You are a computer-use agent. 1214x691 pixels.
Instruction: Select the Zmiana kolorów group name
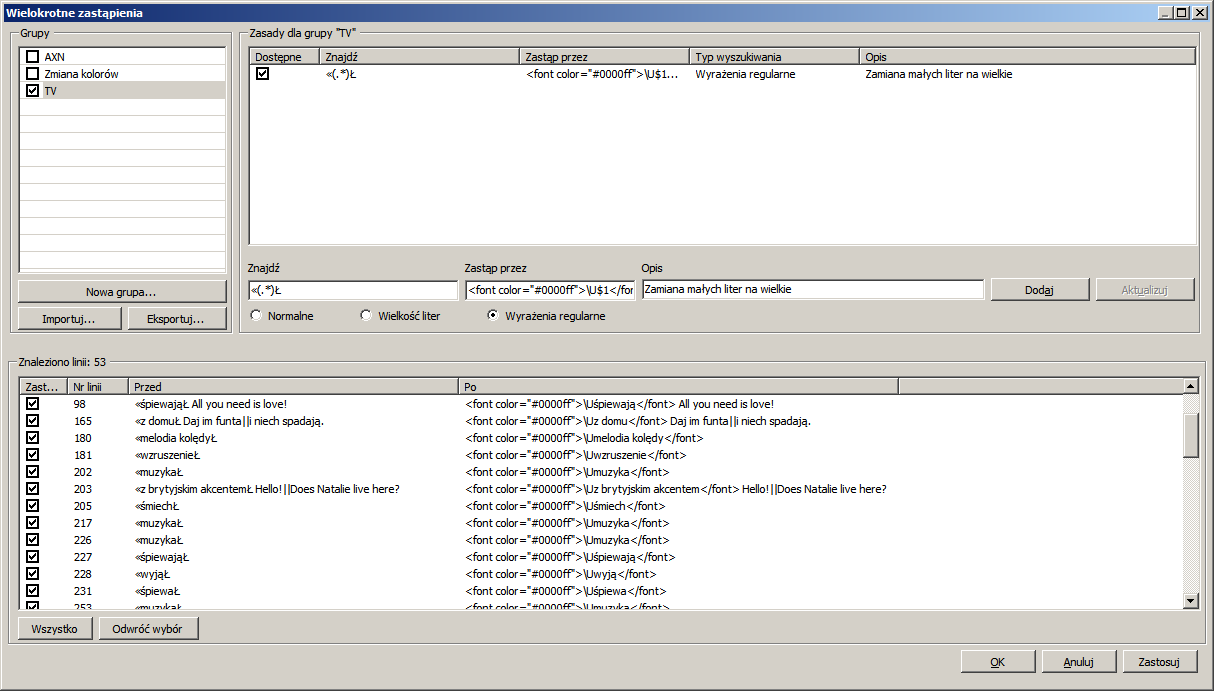tap(82, 74)
